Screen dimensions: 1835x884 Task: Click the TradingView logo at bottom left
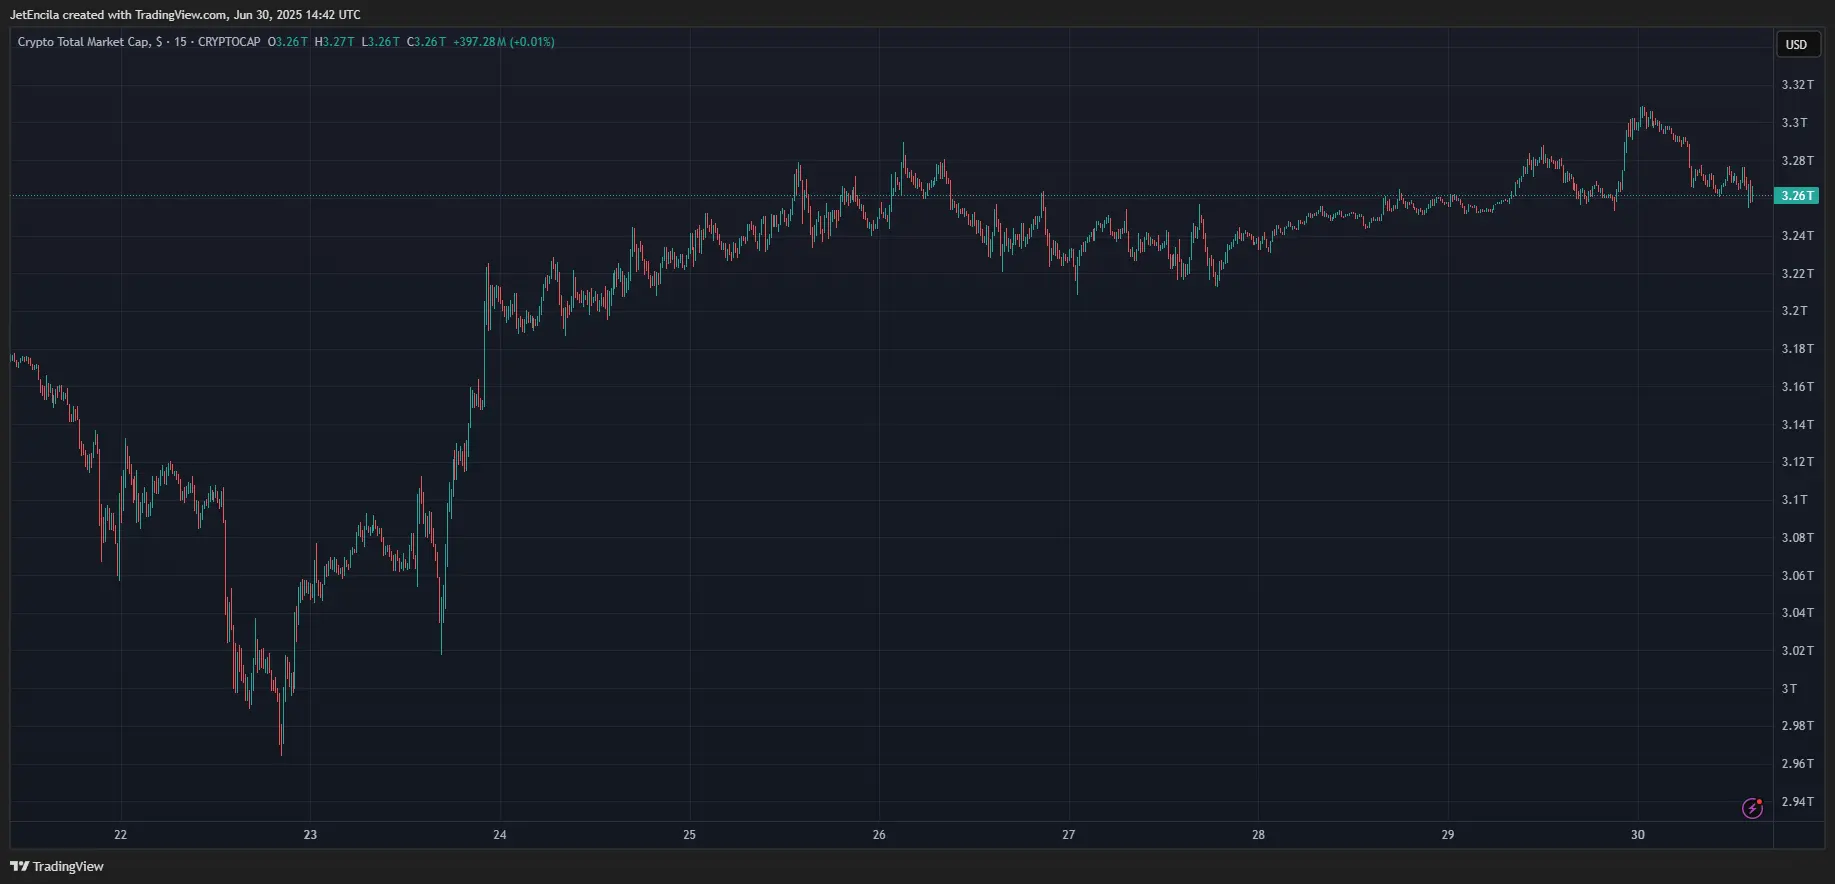pos(57,866)
